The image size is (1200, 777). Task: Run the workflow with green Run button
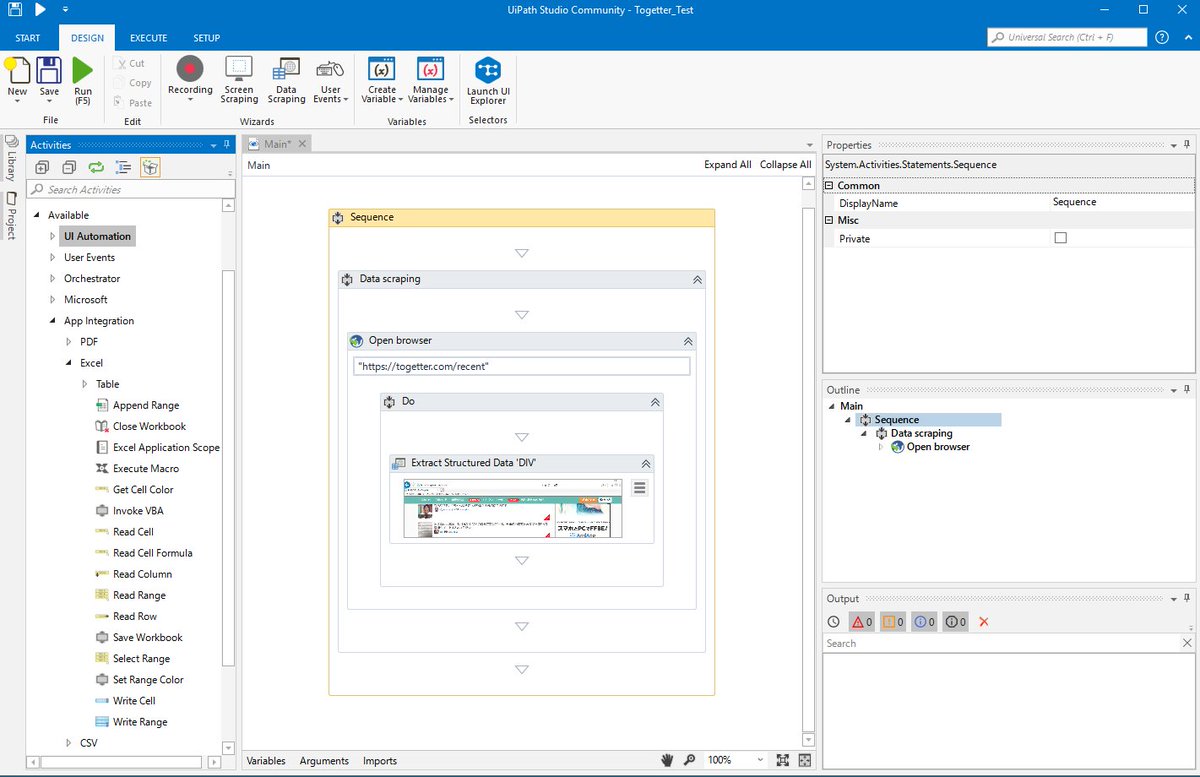pyautogui.click(x=83, y=70)
